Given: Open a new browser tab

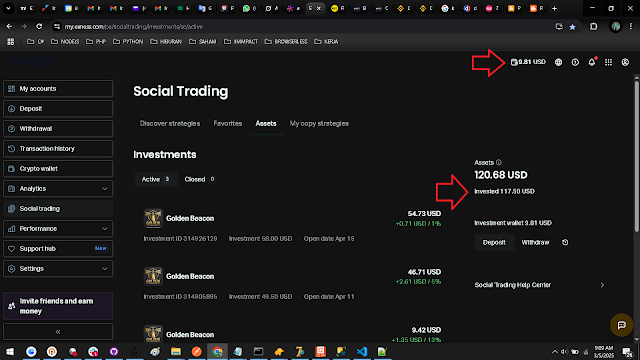Looking at the screenshot, I should click(554, 8).
